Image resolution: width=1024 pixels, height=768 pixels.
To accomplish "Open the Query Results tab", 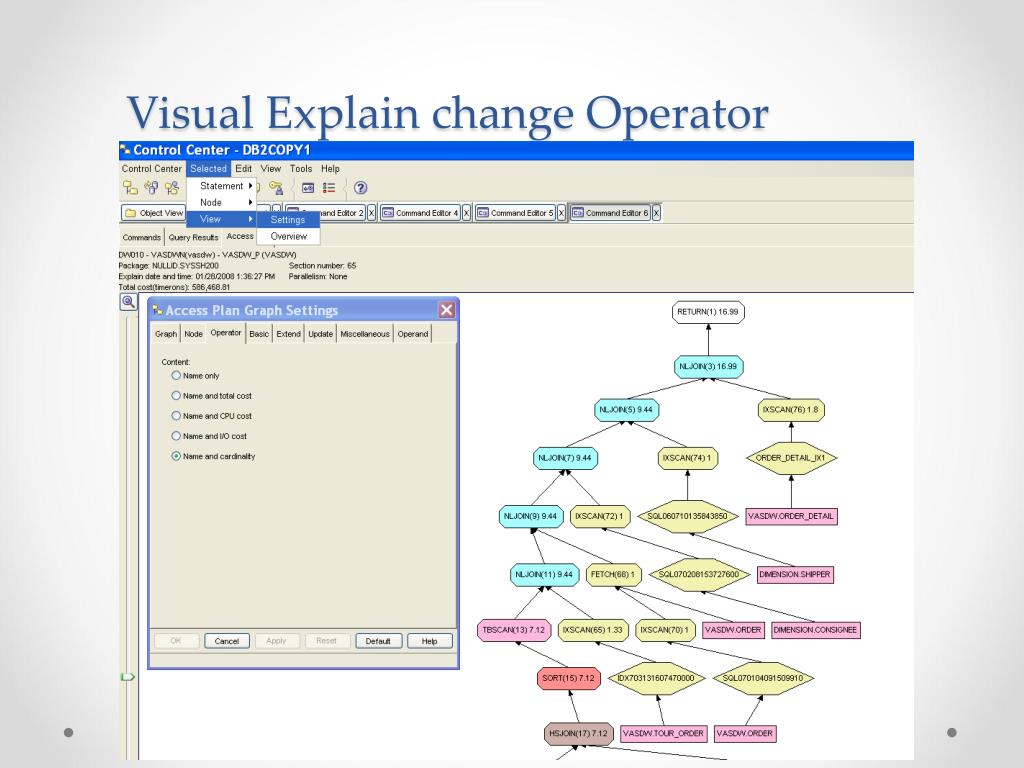I will click(x=193, y=237).
